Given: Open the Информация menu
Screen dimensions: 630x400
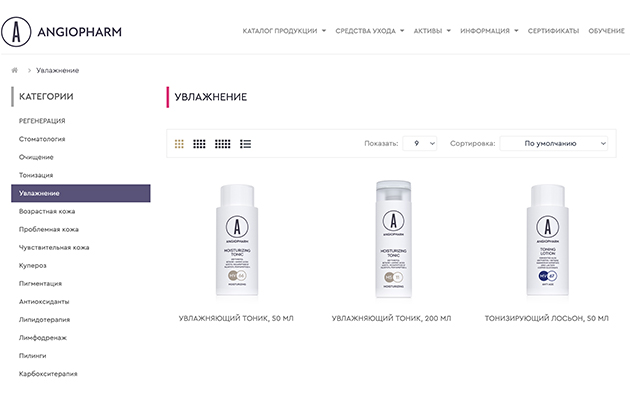Looking at the screenshot, I should pyautogui.click(x=489, y=31).
